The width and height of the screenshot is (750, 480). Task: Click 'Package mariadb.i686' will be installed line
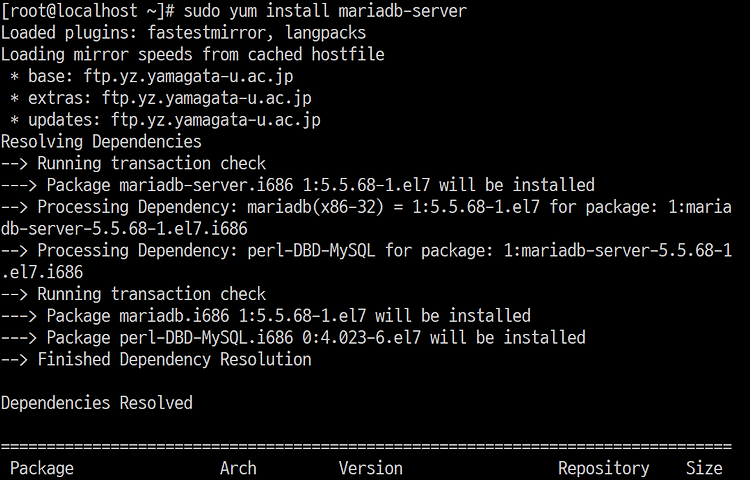coord(266,316)
